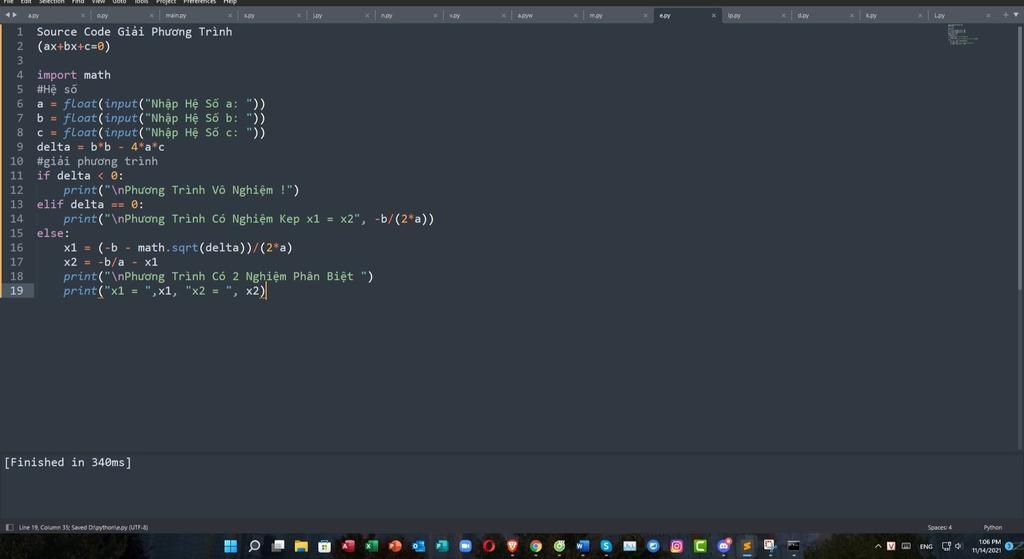Image resolution: width=1024 pixels, height=559 pixels.
Task: Click the editor vertical scrollbar
Action: click(x=1020, y=157)
